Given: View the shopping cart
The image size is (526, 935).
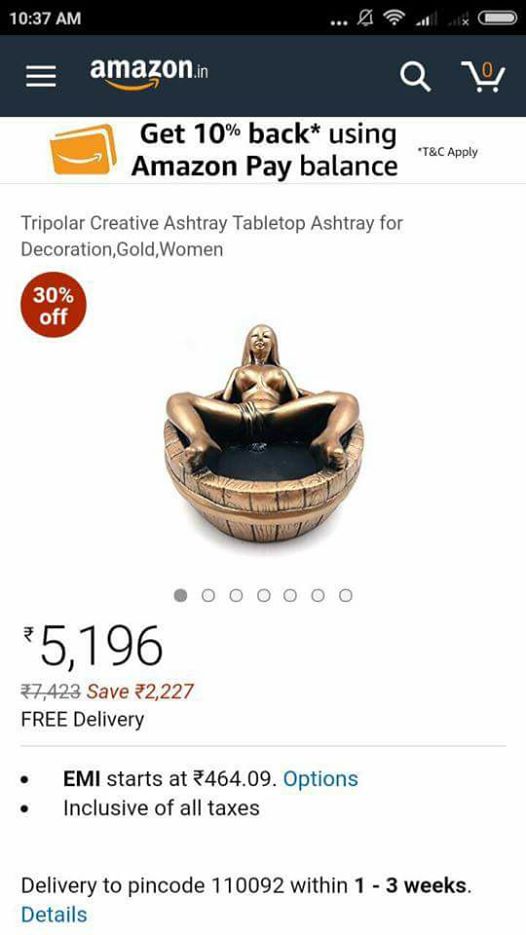Looking at the screenshot, I should tap(483, 76).
